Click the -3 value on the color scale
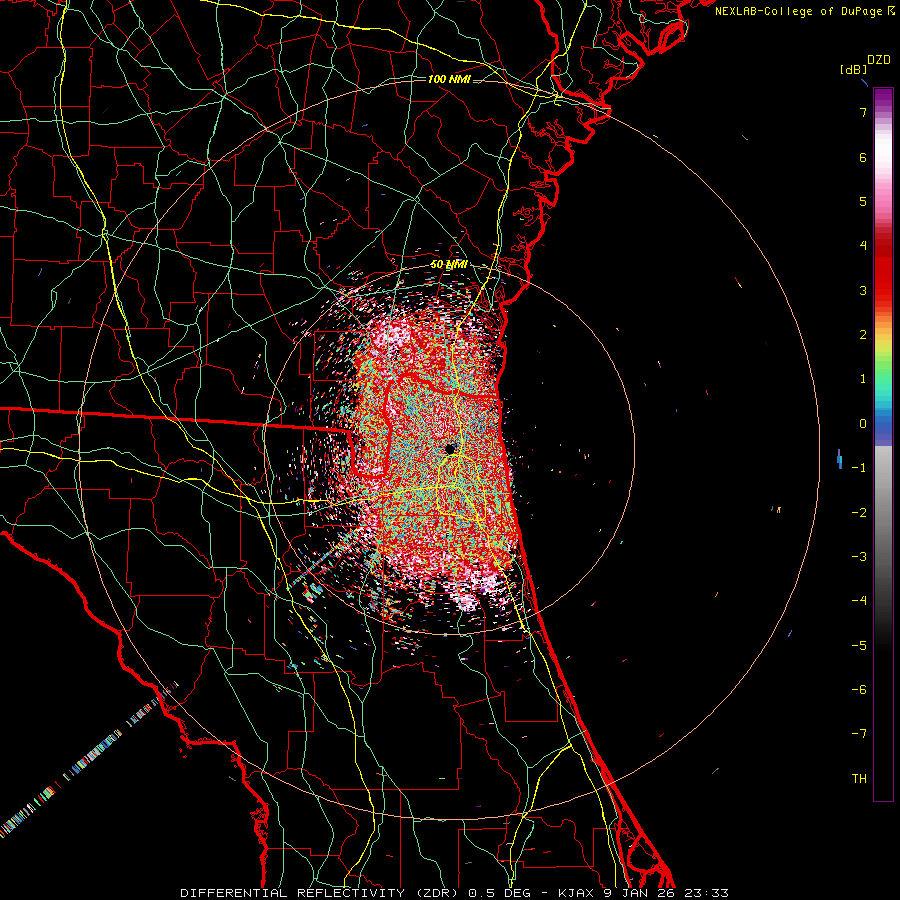900x900 pixels. [x=859, y=557]
